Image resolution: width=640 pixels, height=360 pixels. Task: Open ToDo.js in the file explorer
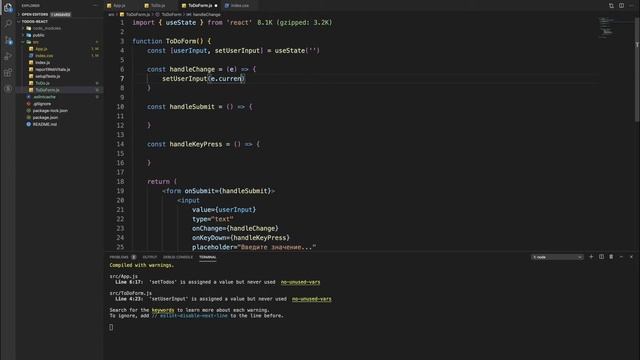point(42,83)
